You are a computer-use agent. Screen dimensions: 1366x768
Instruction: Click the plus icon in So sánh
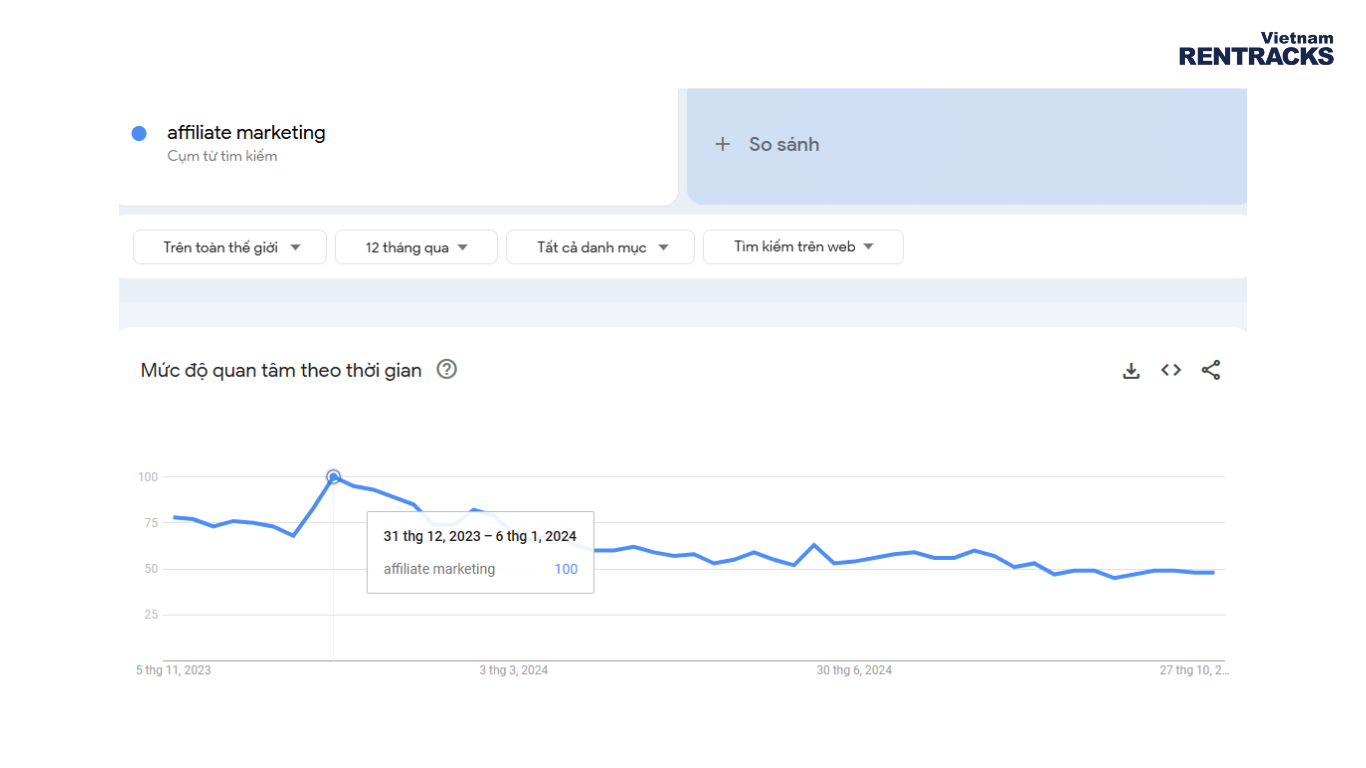(723, 144)
